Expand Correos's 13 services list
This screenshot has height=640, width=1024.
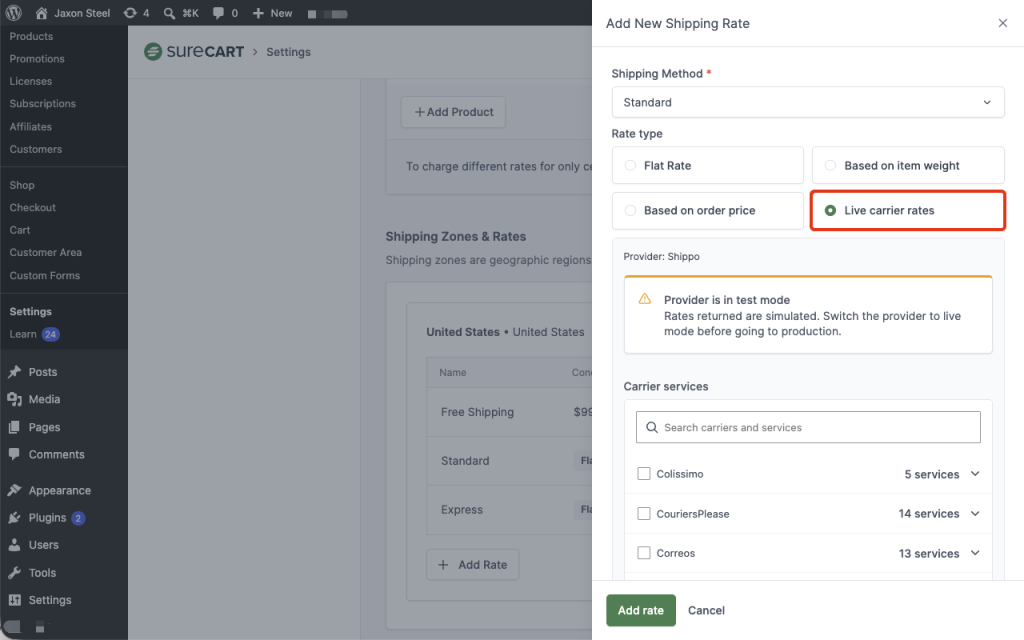pos(975,552)
